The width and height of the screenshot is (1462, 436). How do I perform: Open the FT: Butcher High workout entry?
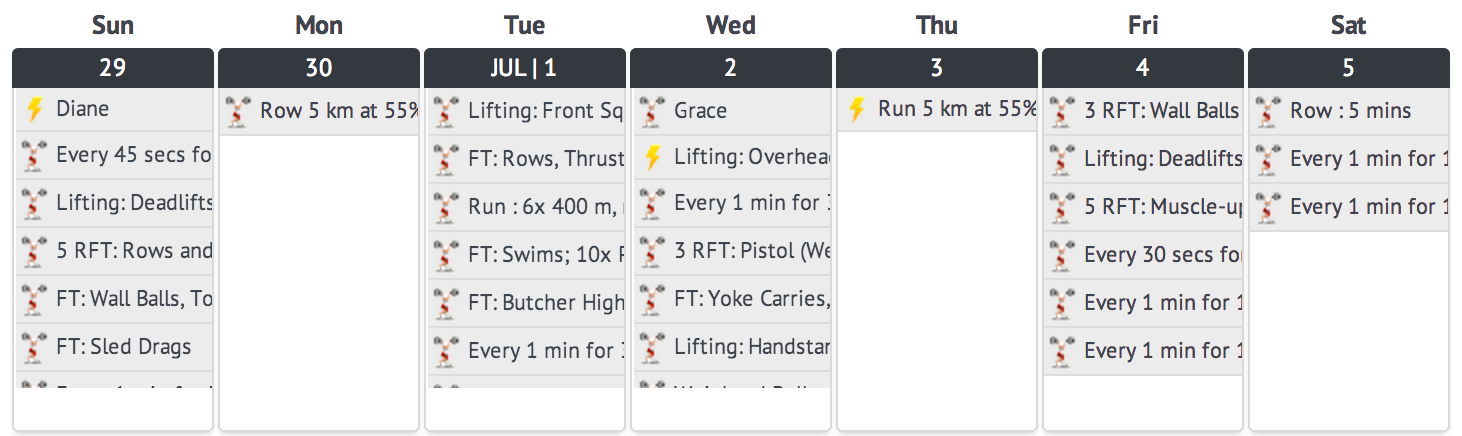(x=545, y=302)
